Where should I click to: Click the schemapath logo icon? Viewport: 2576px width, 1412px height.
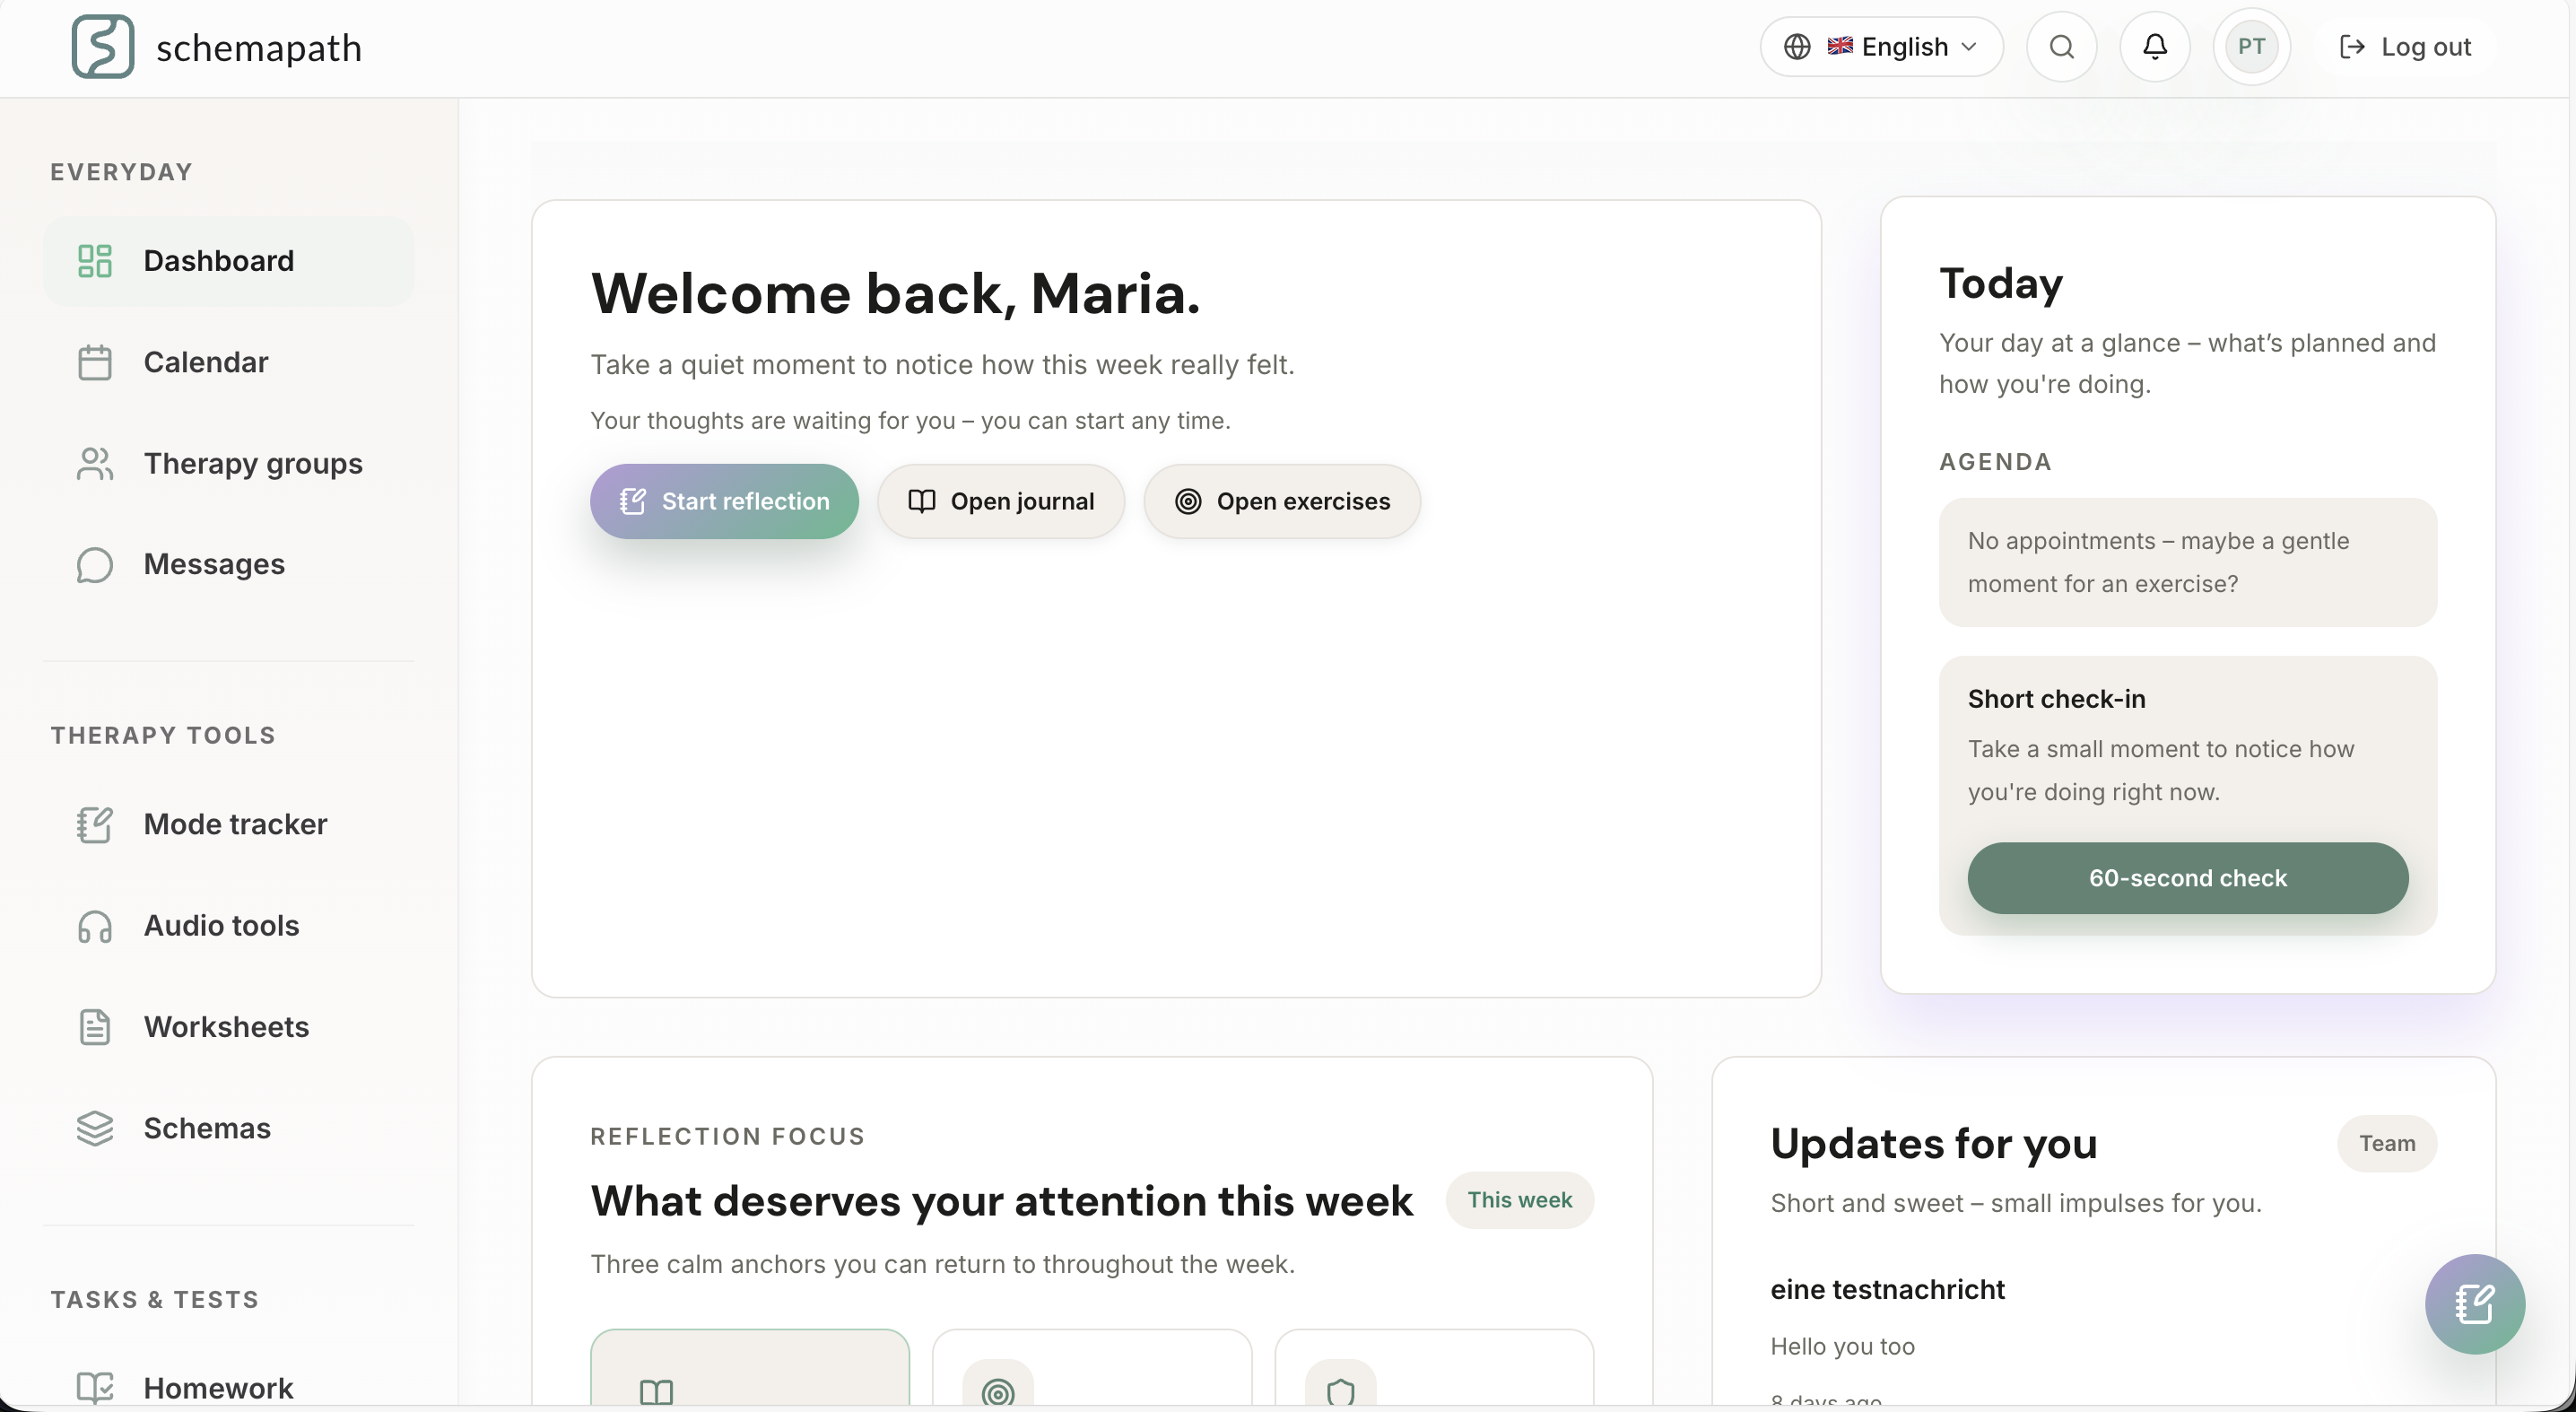tap(102, 46)
